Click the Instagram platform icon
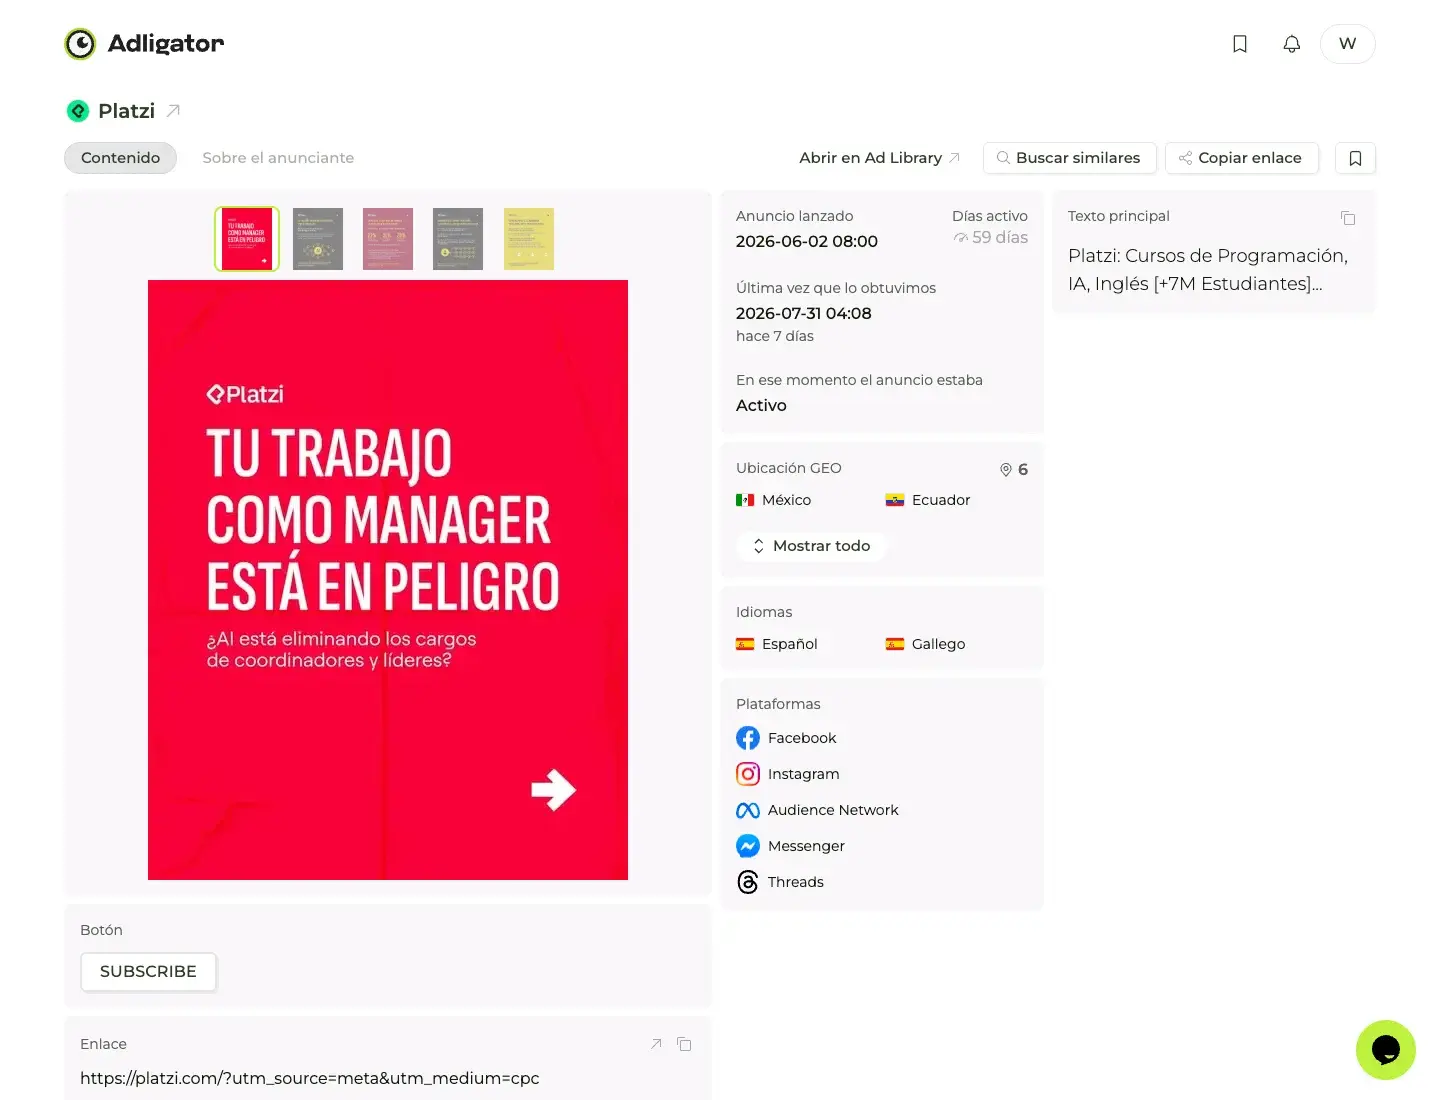The height and width of the screenshot is (1100, 1440). coord(748,774)
